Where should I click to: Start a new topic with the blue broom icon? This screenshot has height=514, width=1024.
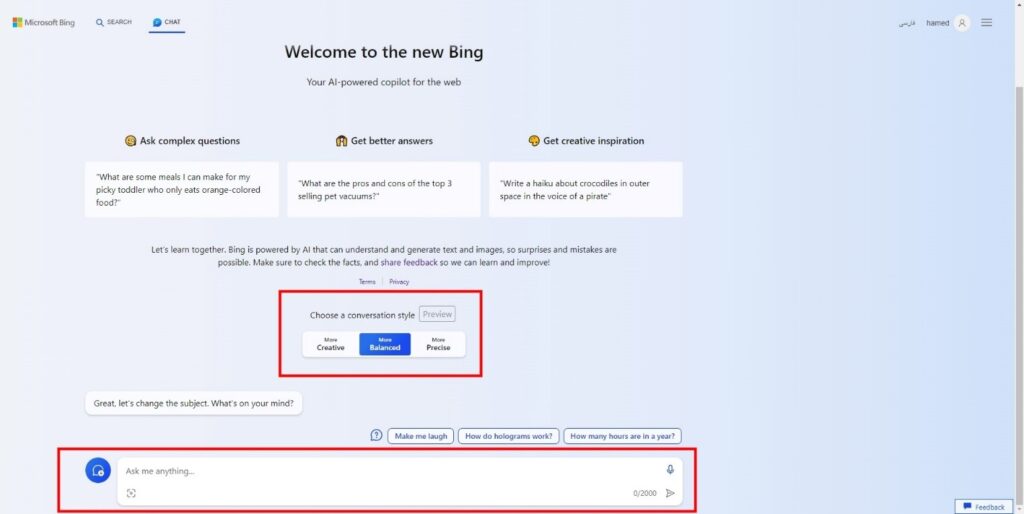98,470
